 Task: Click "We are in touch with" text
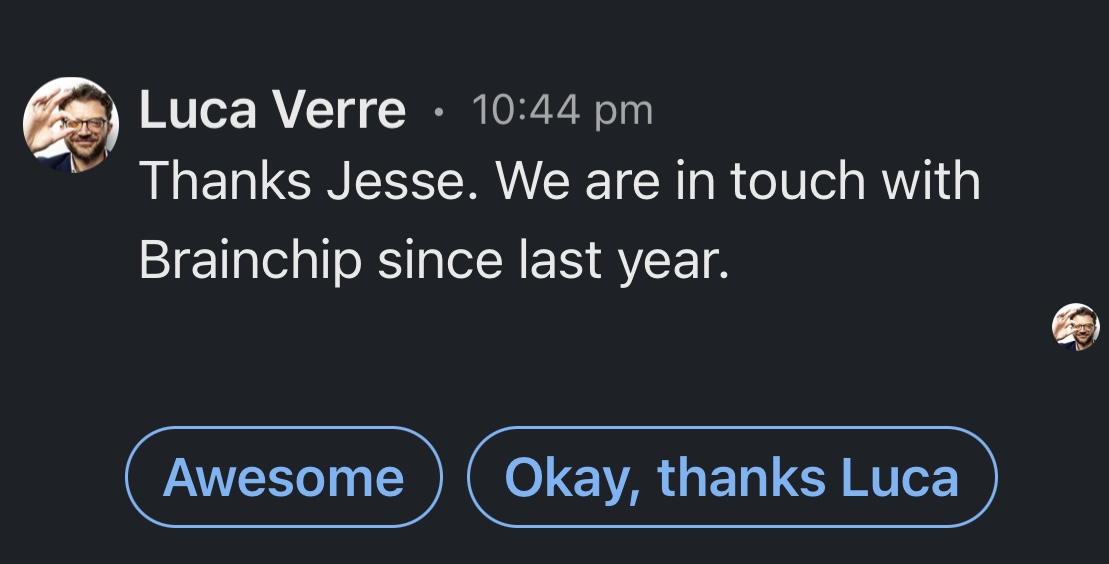coord(738,181)
